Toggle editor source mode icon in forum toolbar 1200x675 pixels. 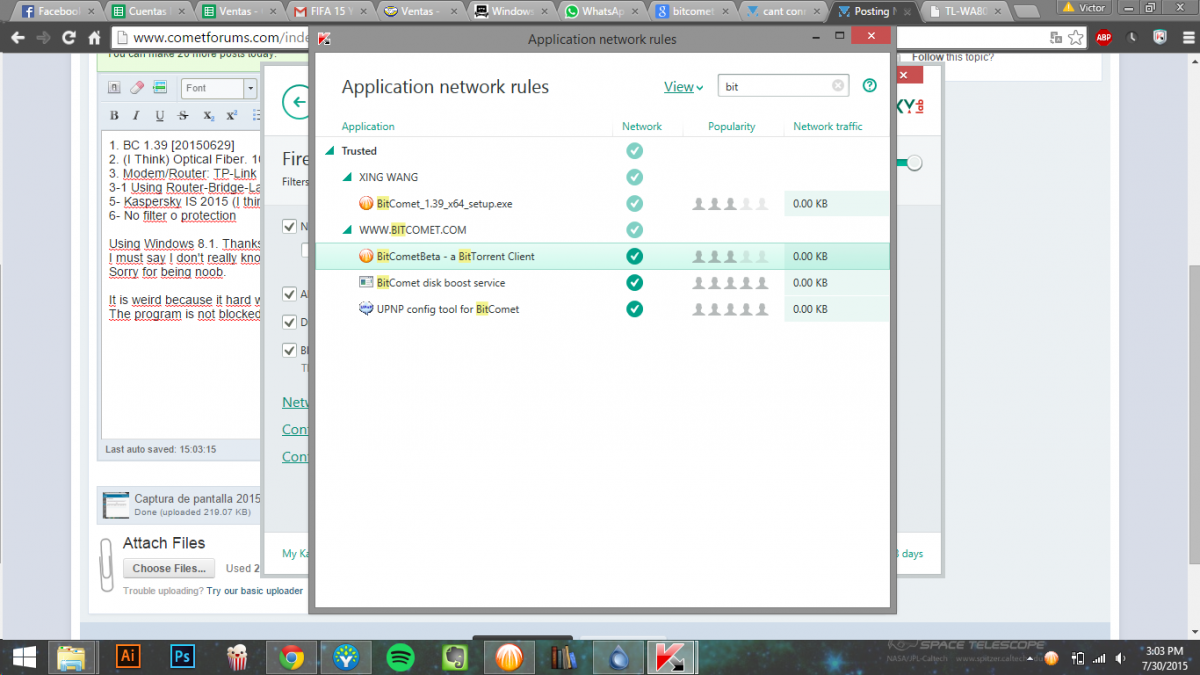[x=115, y=88]
